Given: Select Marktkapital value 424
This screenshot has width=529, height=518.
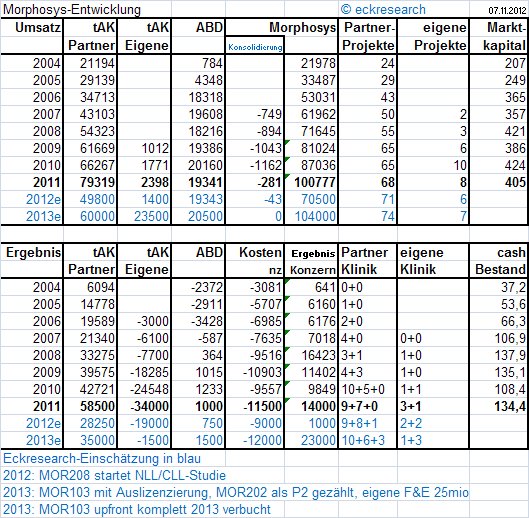Looking at the screenshot, I should click(x=515, y=165).
